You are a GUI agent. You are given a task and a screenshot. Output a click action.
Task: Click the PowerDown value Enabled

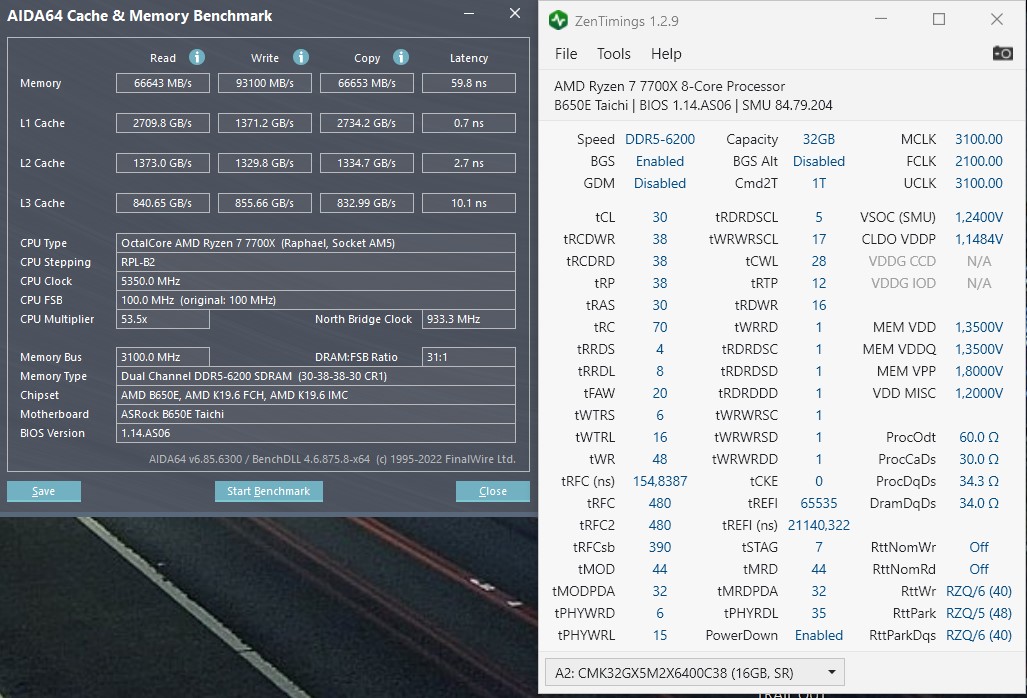(x=819, y=636)
